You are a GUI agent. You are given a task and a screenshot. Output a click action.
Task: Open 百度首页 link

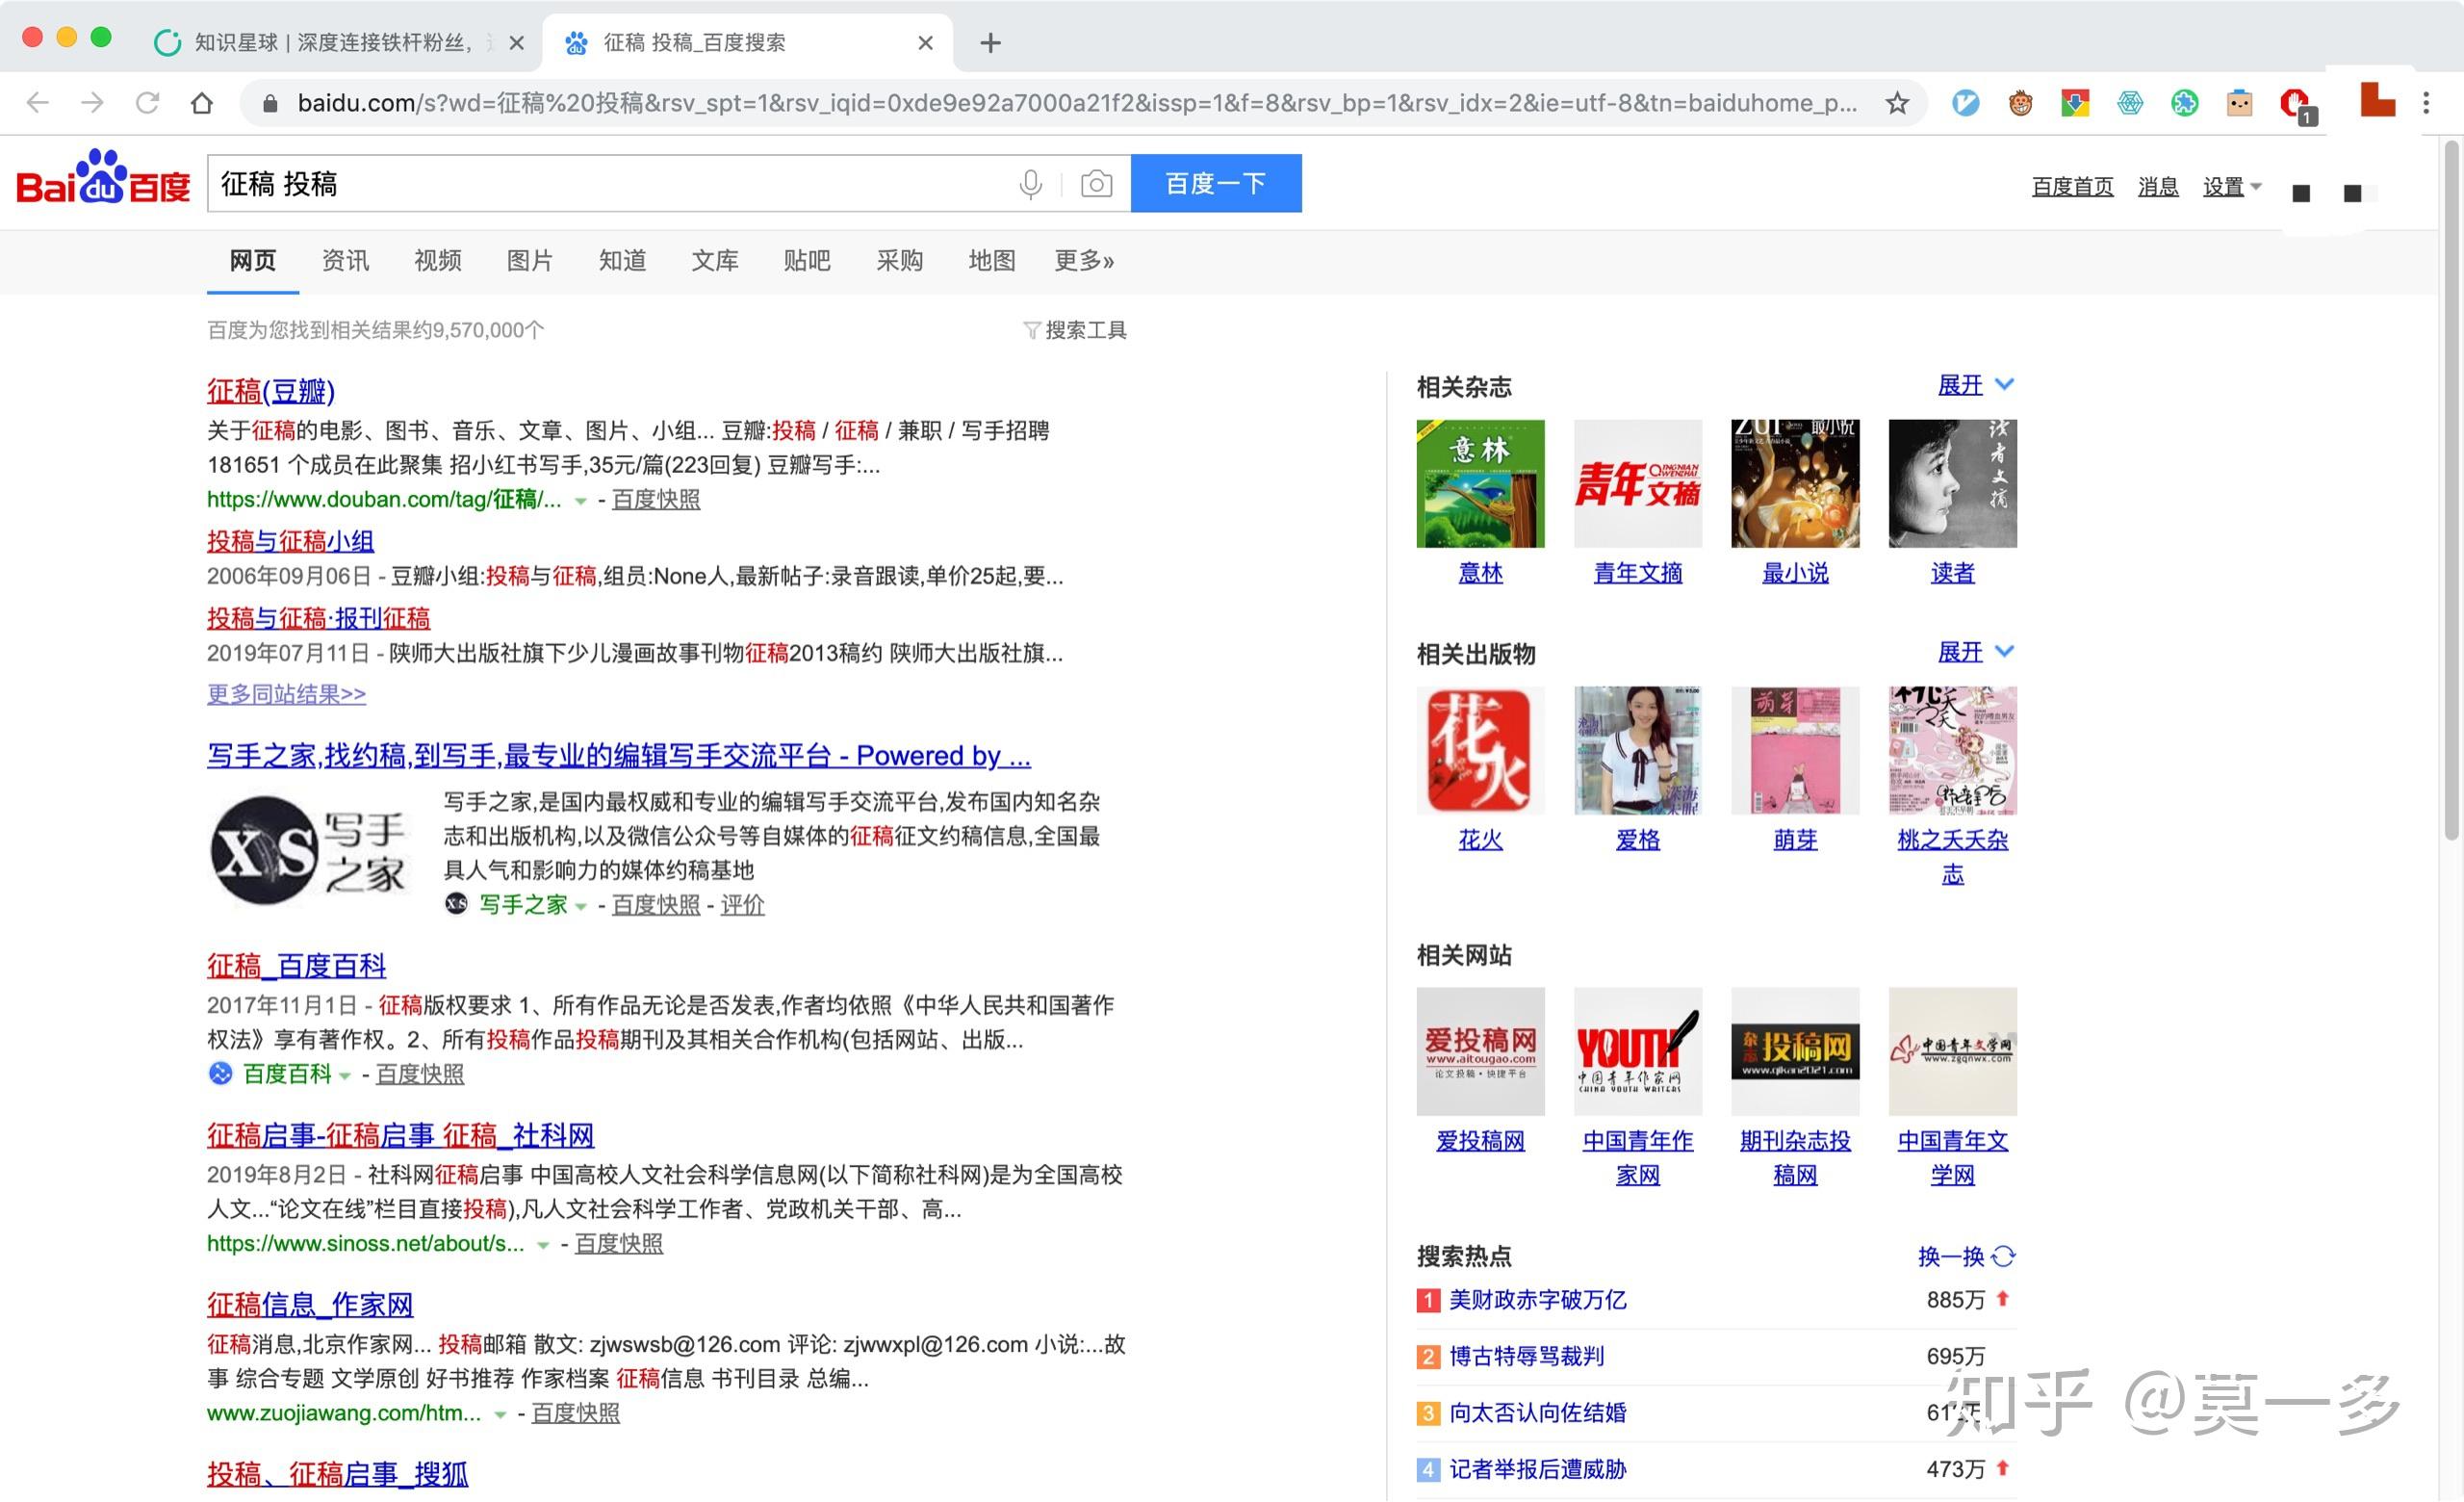pos(2072,187)
